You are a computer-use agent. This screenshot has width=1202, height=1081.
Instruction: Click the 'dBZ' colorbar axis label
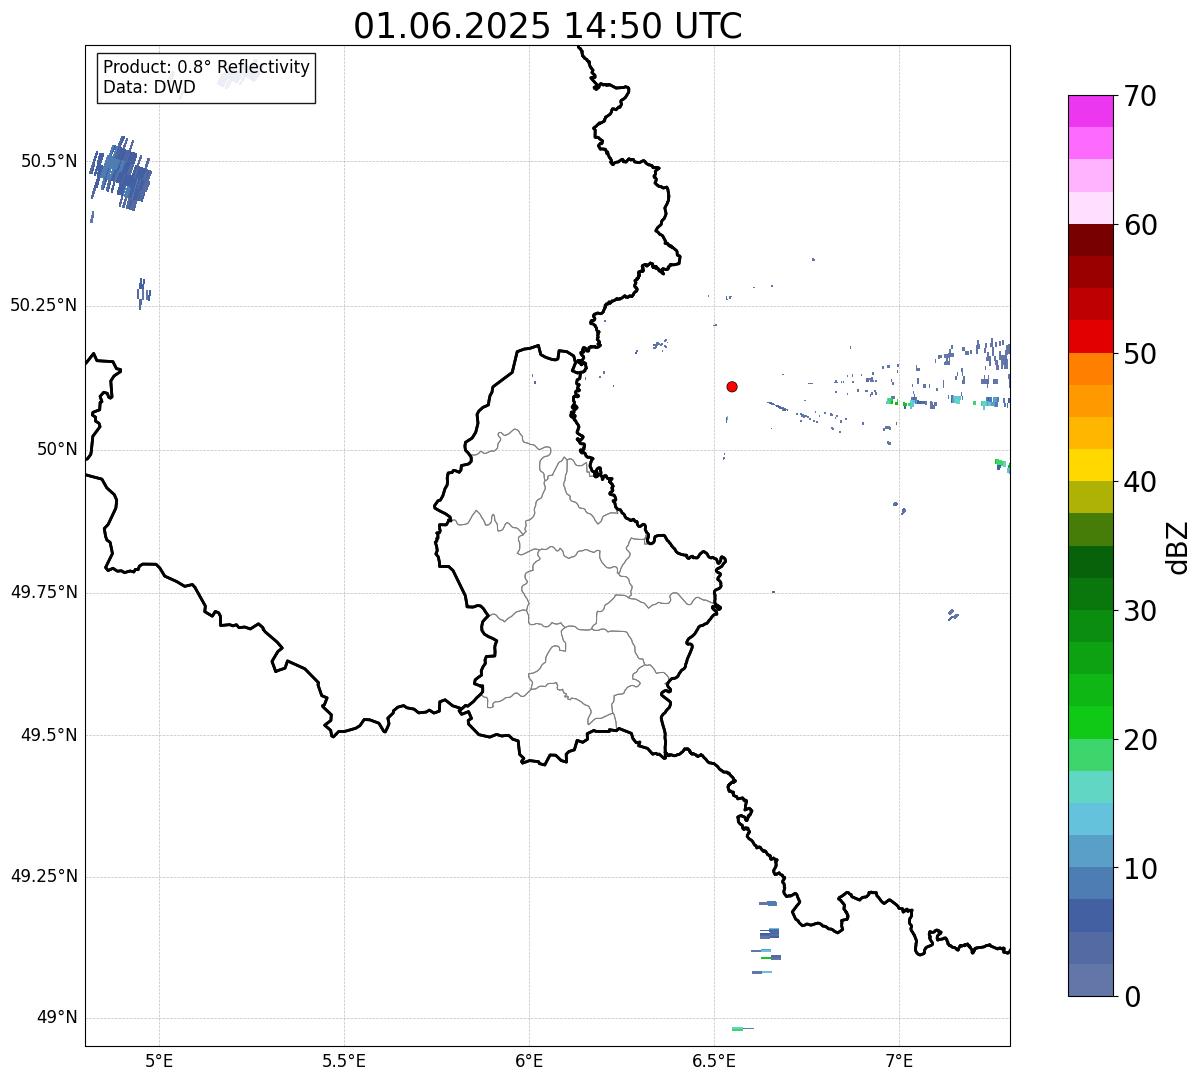[x=1178, y=546]
